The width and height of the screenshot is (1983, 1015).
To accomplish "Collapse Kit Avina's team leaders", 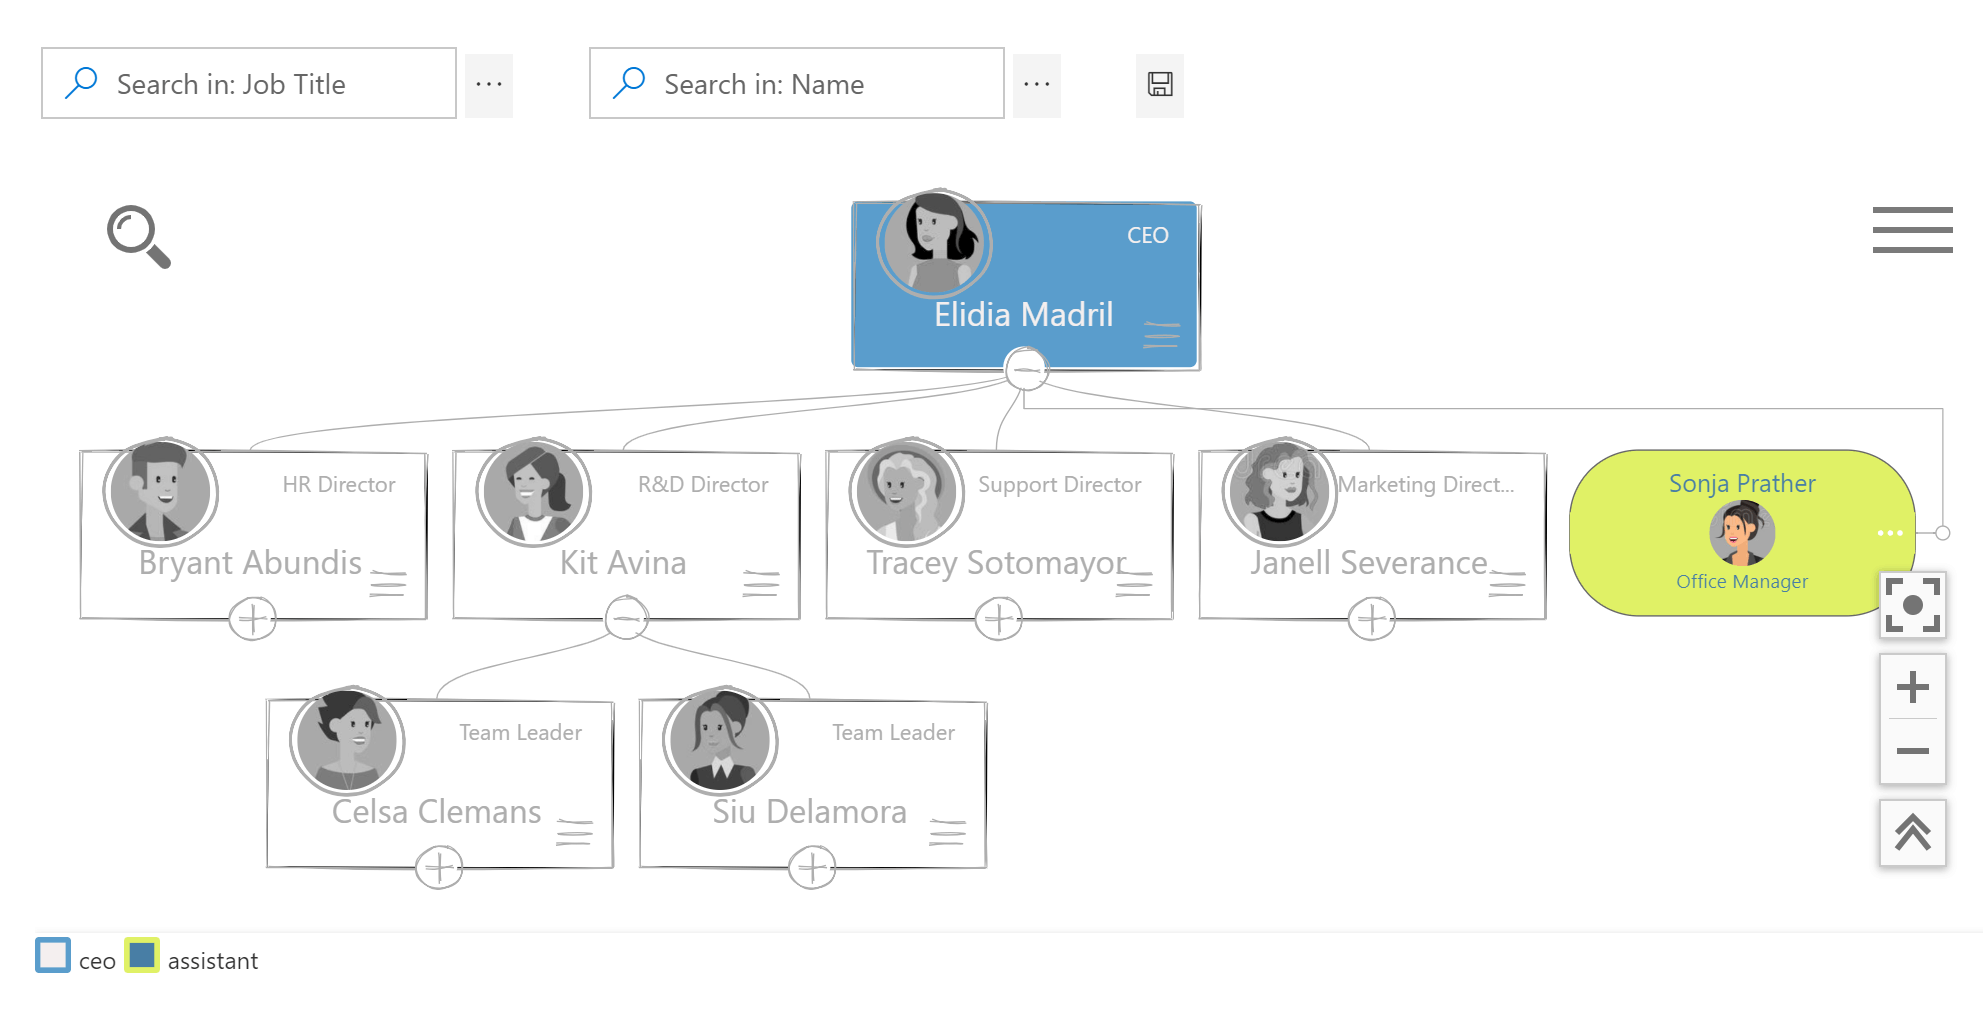I will coord(626,617).
